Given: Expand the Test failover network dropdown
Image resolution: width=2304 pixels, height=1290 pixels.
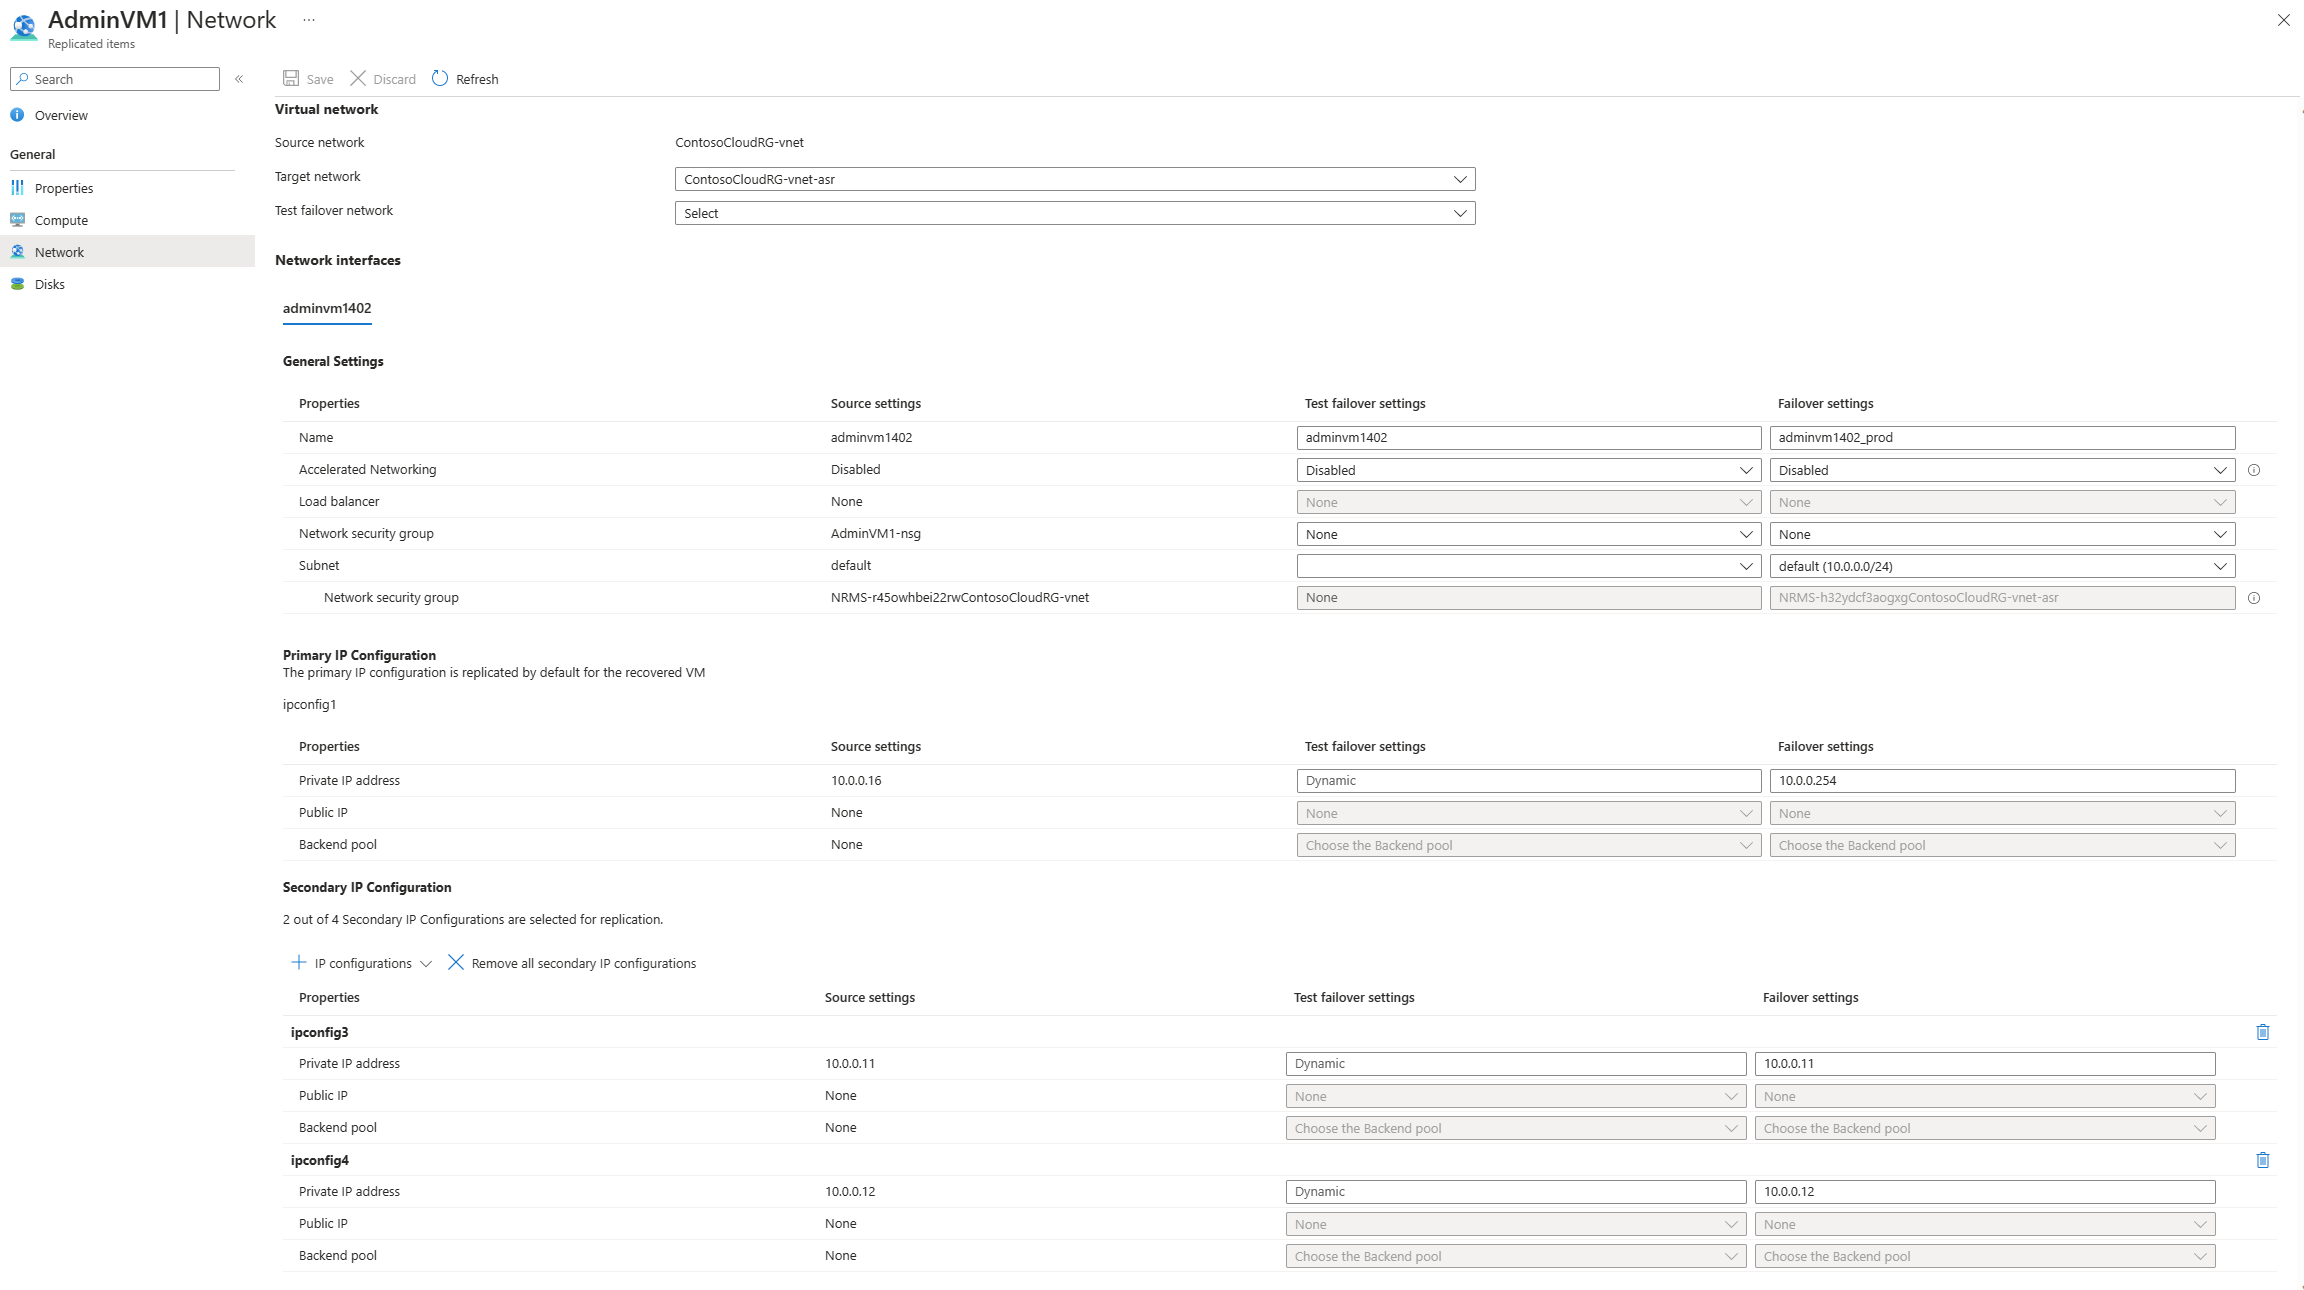Looking at the screenshot, I should click(x=1457, y=212).
